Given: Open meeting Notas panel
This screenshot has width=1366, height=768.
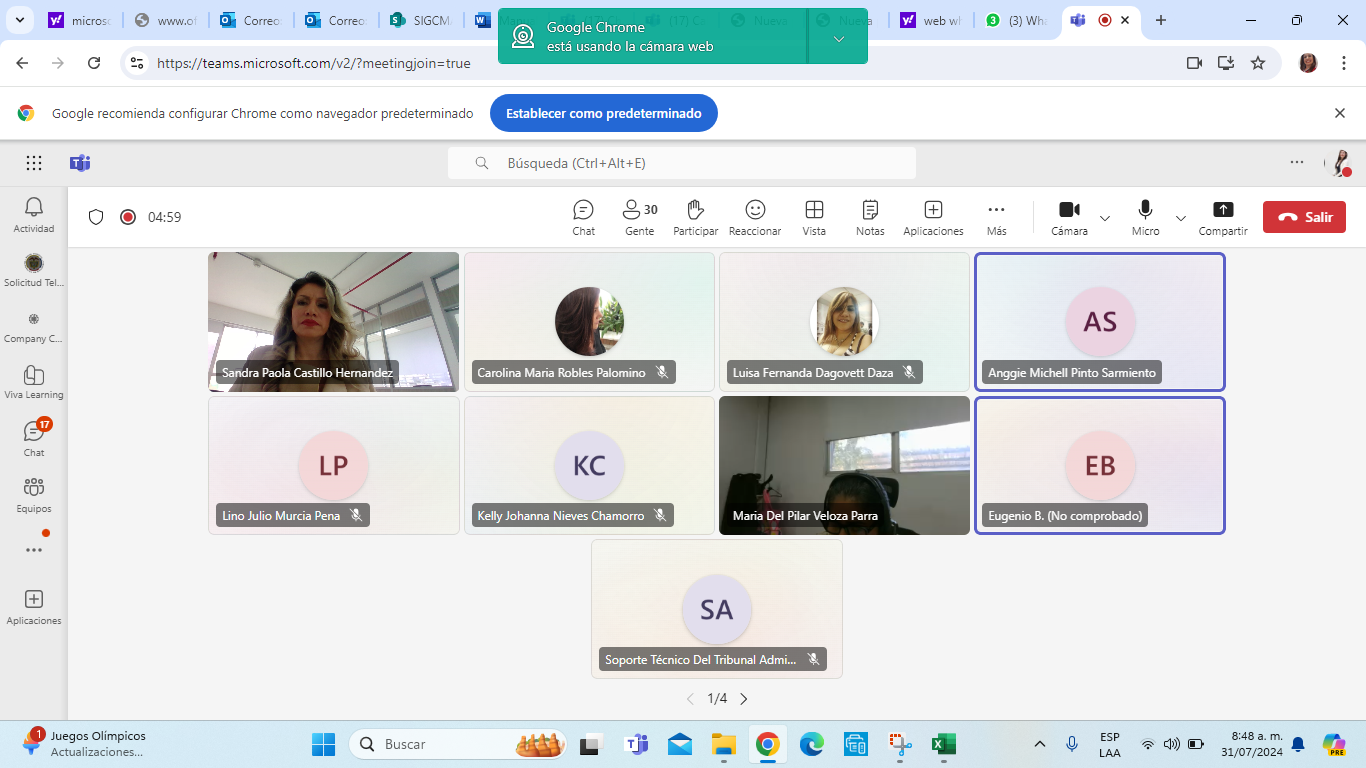Looking at the screenshot, I should pyautogui.click(x=870, y=217).
